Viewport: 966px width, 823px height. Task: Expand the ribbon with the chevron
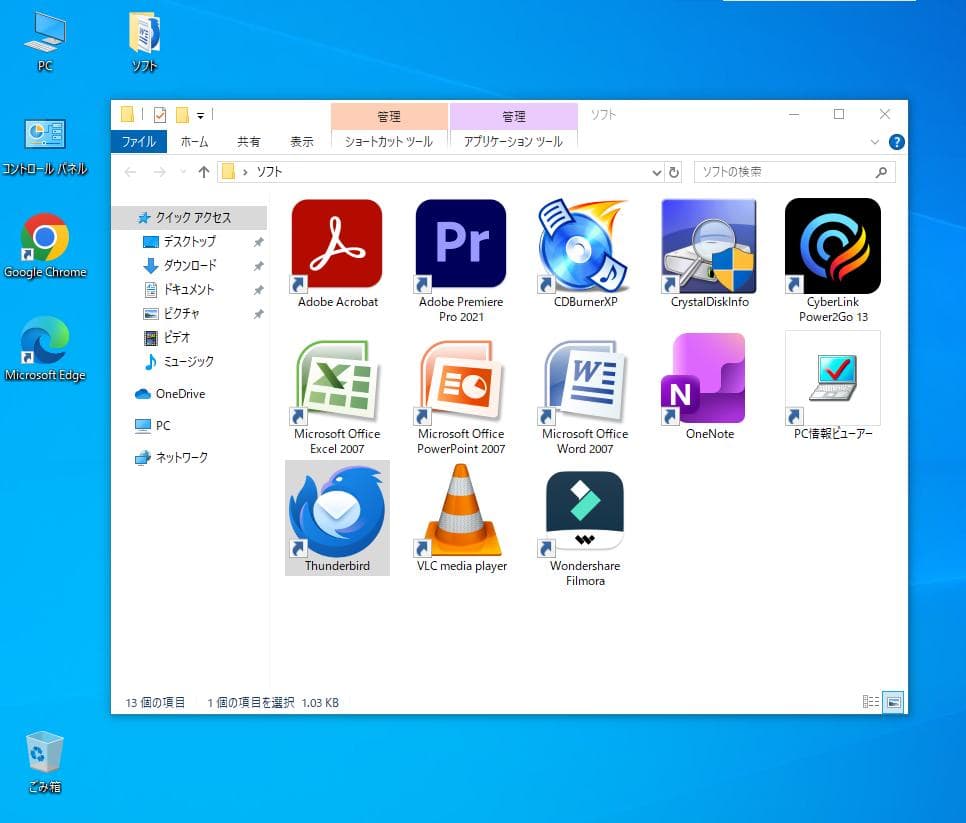click(x=875, y=142)
